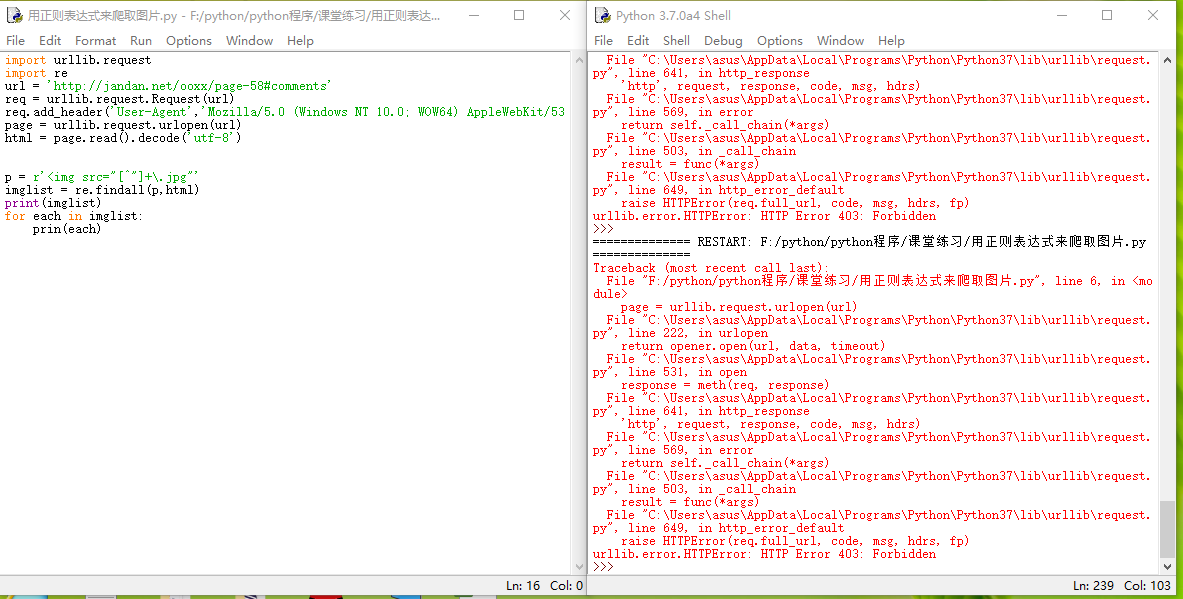
Task: Click the last >>> prompt in the shell
Action: [603, 567]
